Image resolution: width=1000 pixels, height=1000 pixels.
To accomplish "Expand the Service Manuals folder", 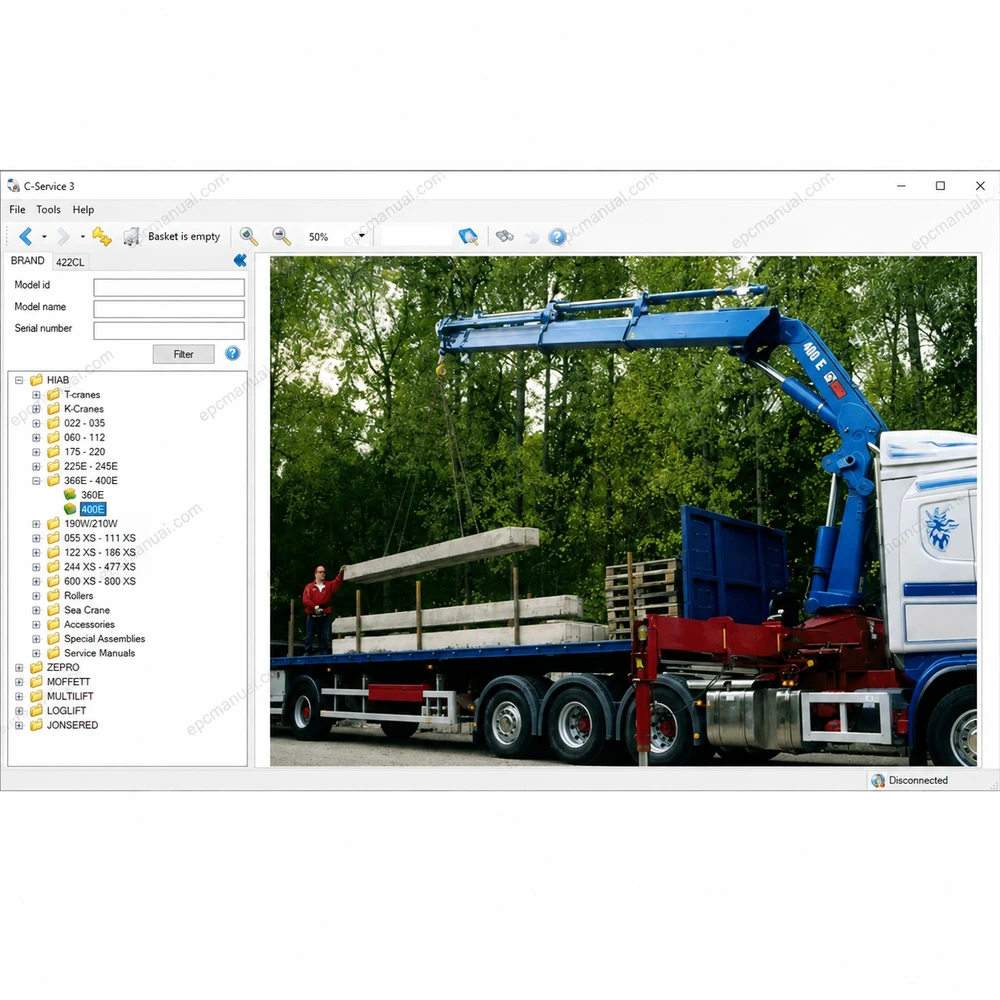I will point(36,653).
